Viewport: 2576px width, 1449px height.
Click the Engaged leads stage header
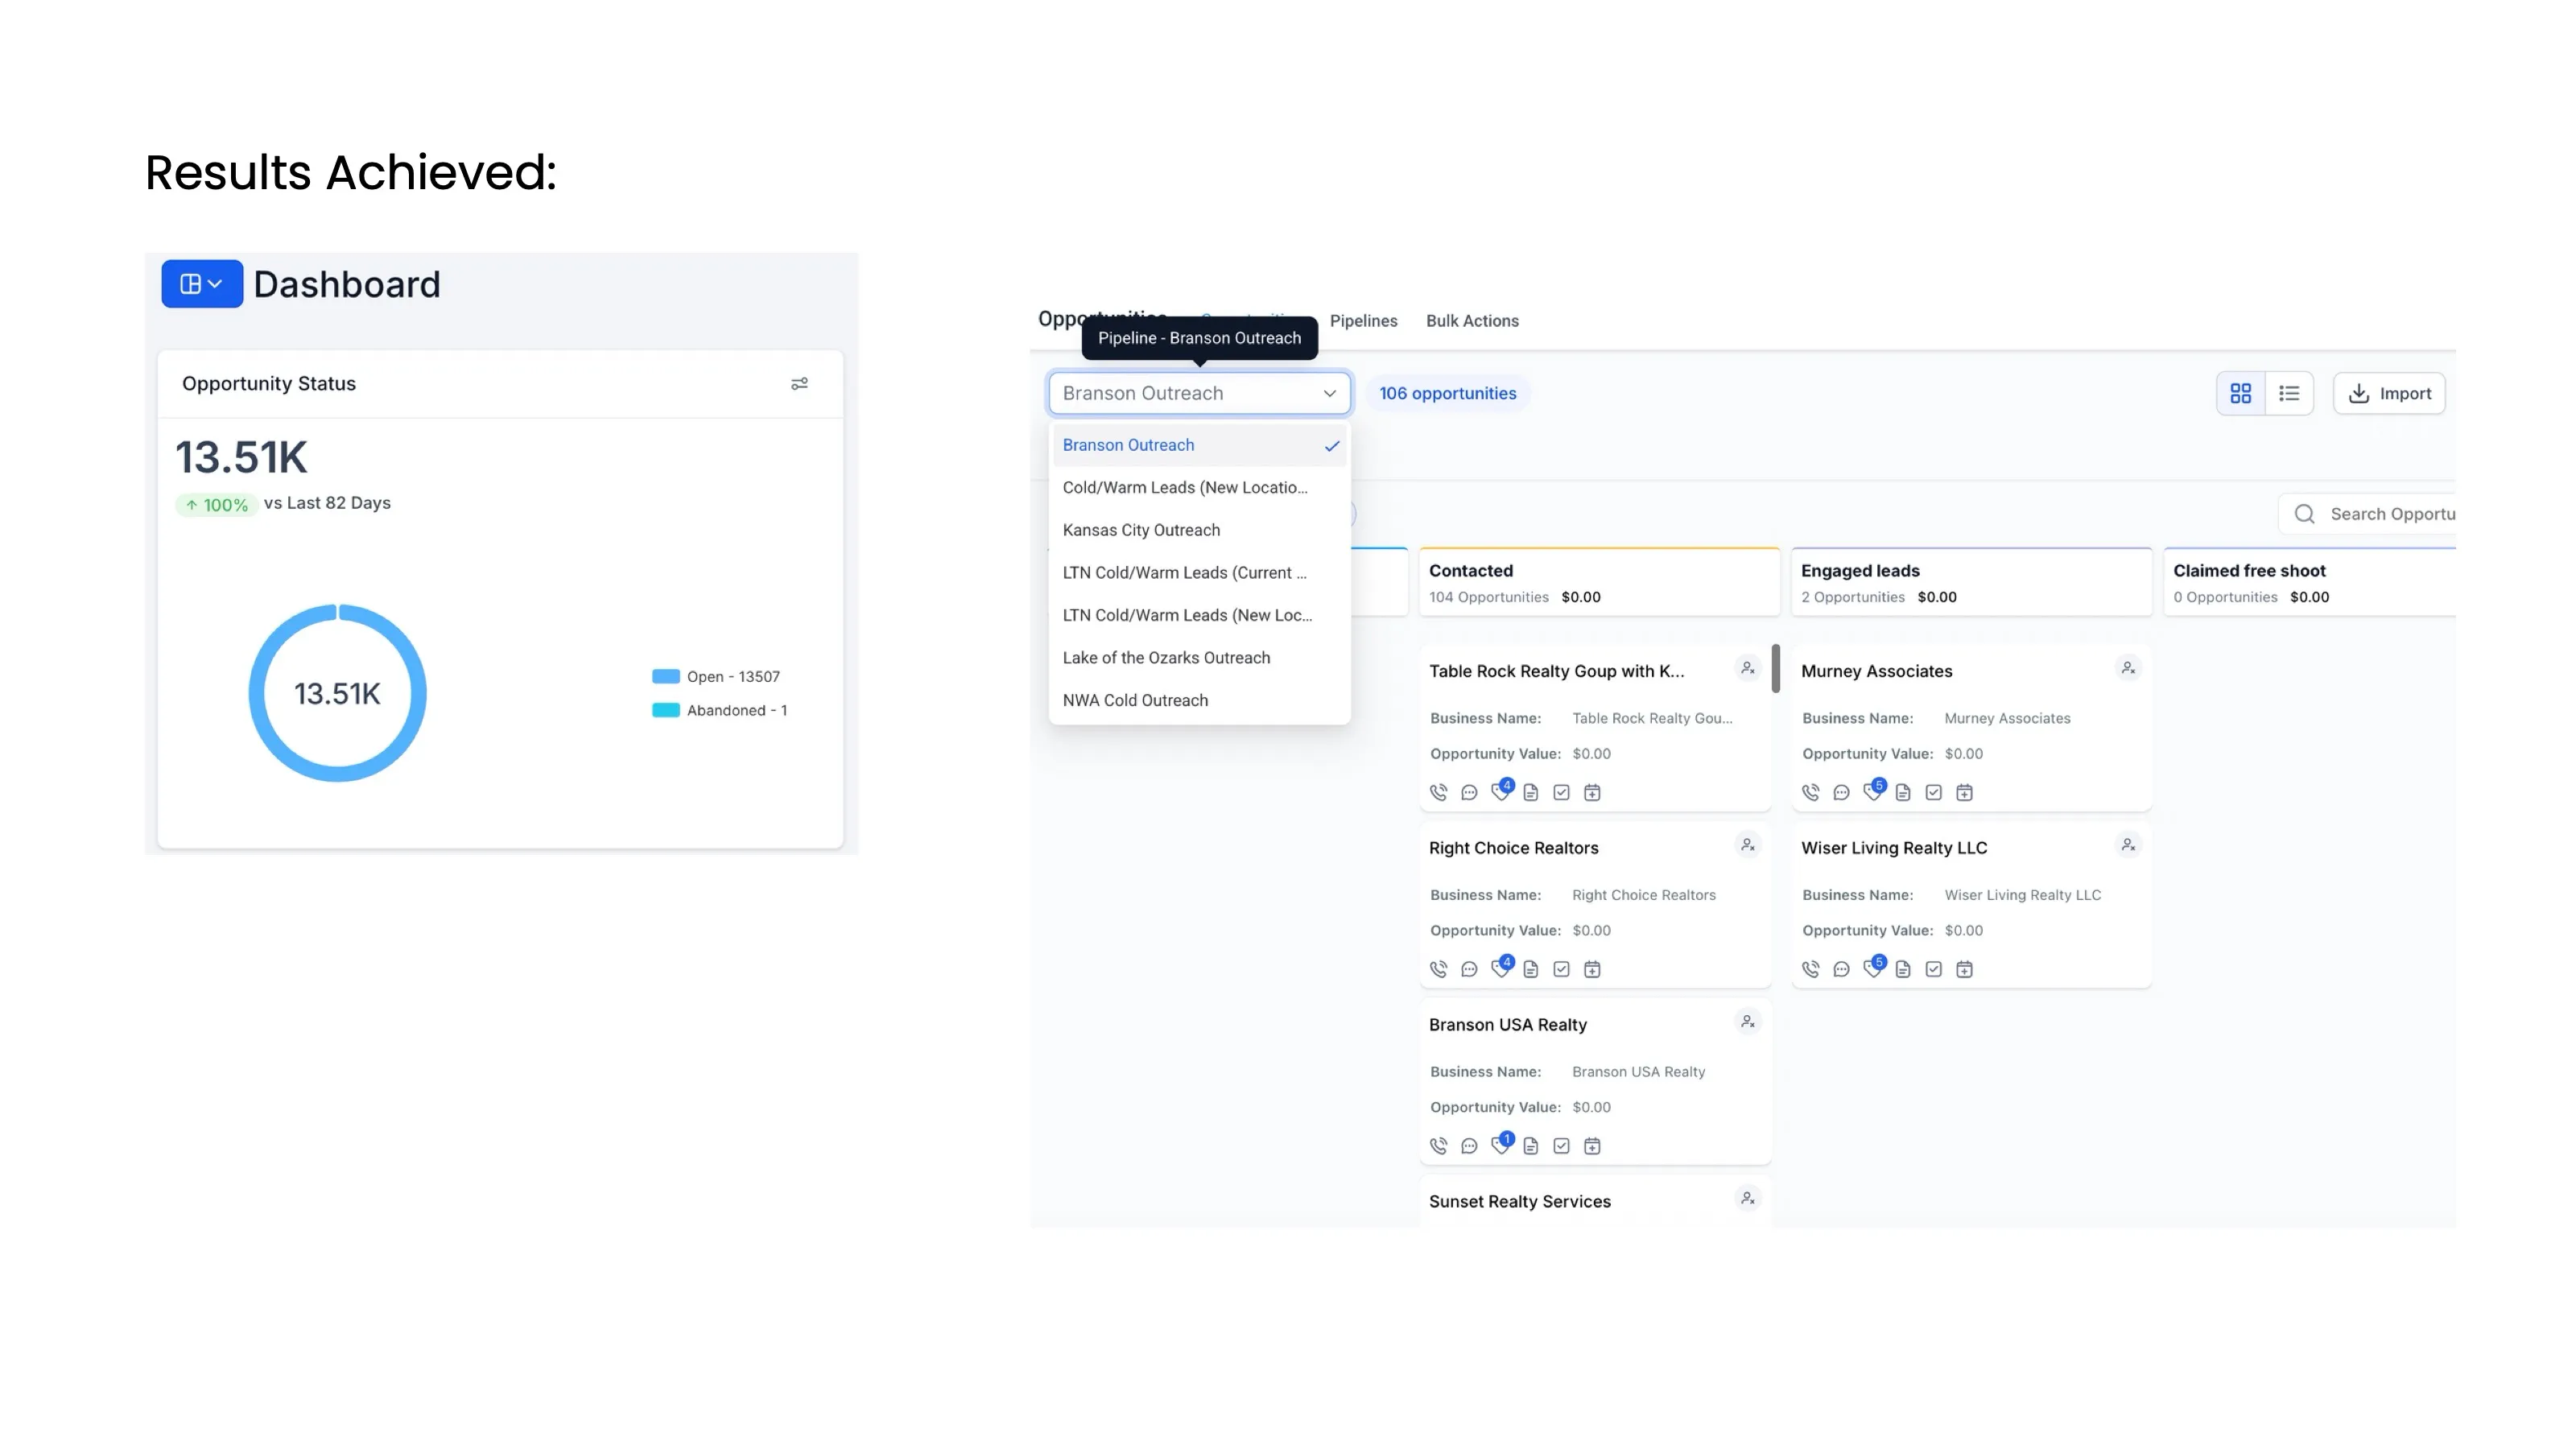point(1971,583)
